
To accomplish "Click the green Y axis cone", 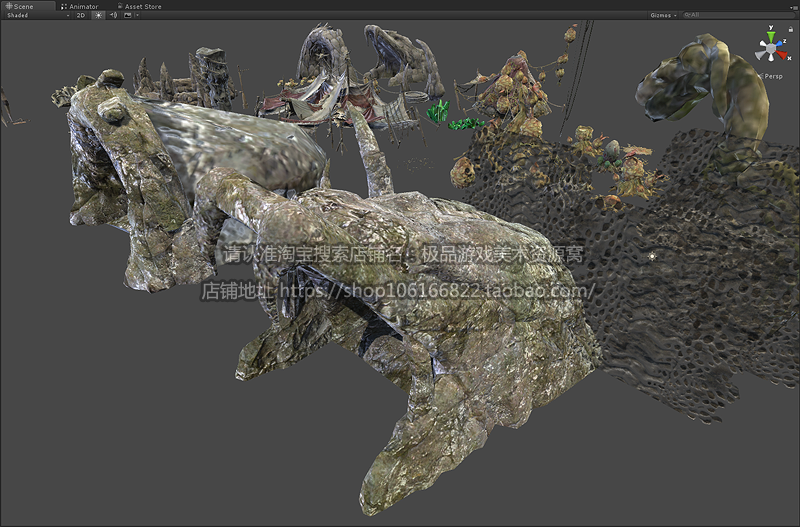I will (770, 36).
